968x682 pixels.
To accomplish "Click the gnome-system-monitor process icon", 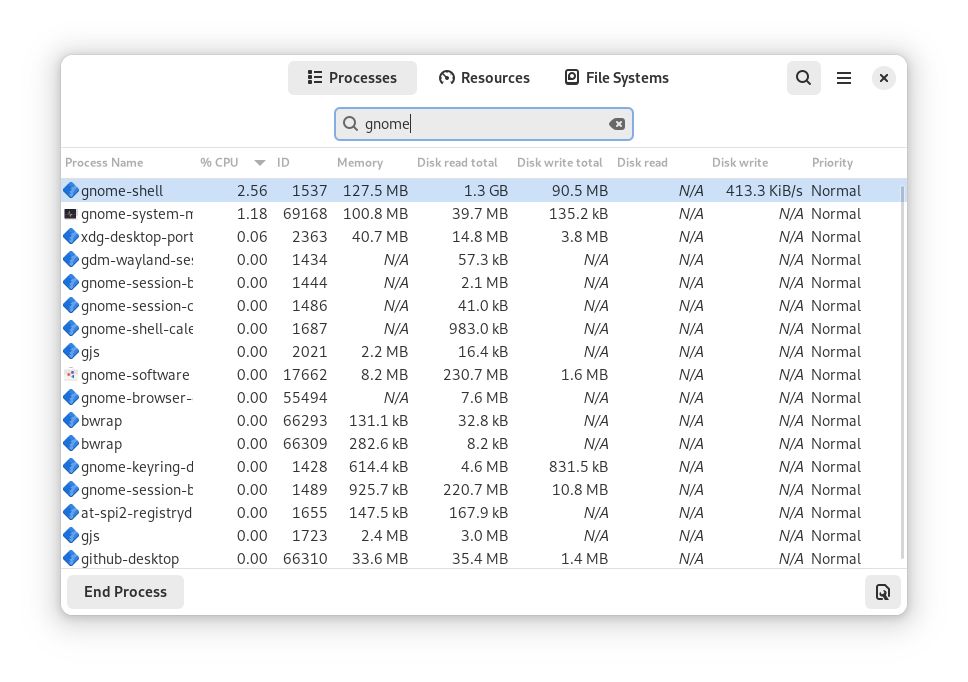I will coord(71,213).
